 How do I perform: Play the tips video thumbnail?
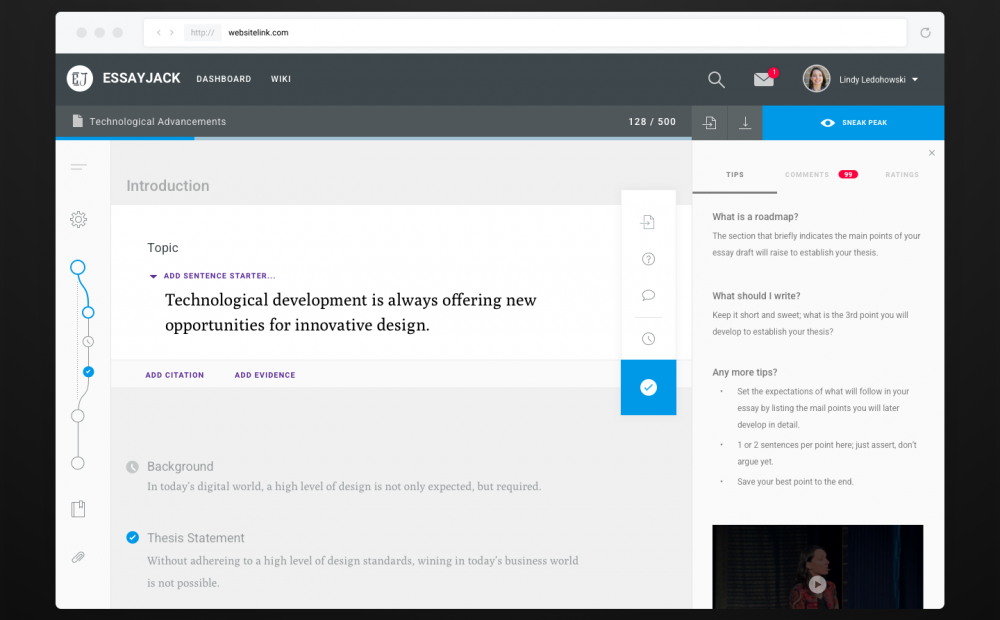pyautogui.click(x=817, y=584)
